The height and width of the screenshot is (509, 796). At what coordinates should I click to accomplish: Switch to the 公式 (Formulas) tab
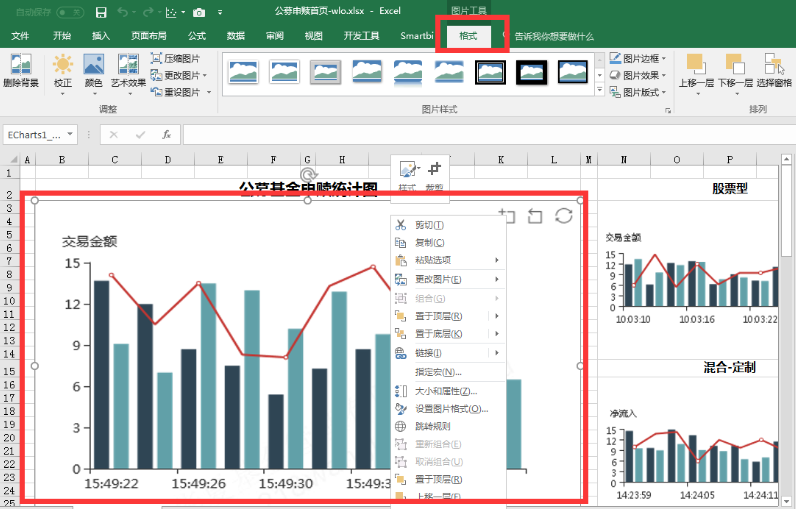(x=196, y=36)
